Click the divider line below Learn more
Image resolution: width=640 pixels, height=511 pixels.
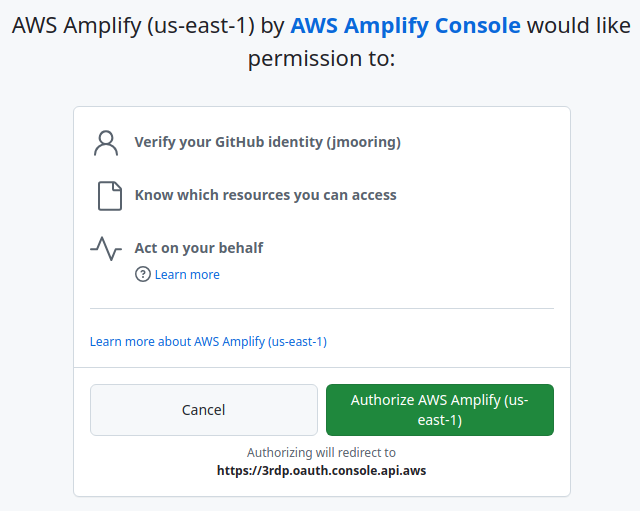point(321,309)
